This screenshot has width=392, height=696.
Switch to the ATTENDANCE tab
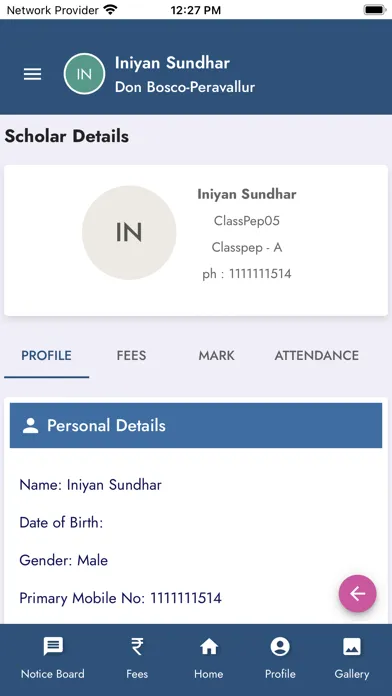pyautogui.click(x=317, y=356)
